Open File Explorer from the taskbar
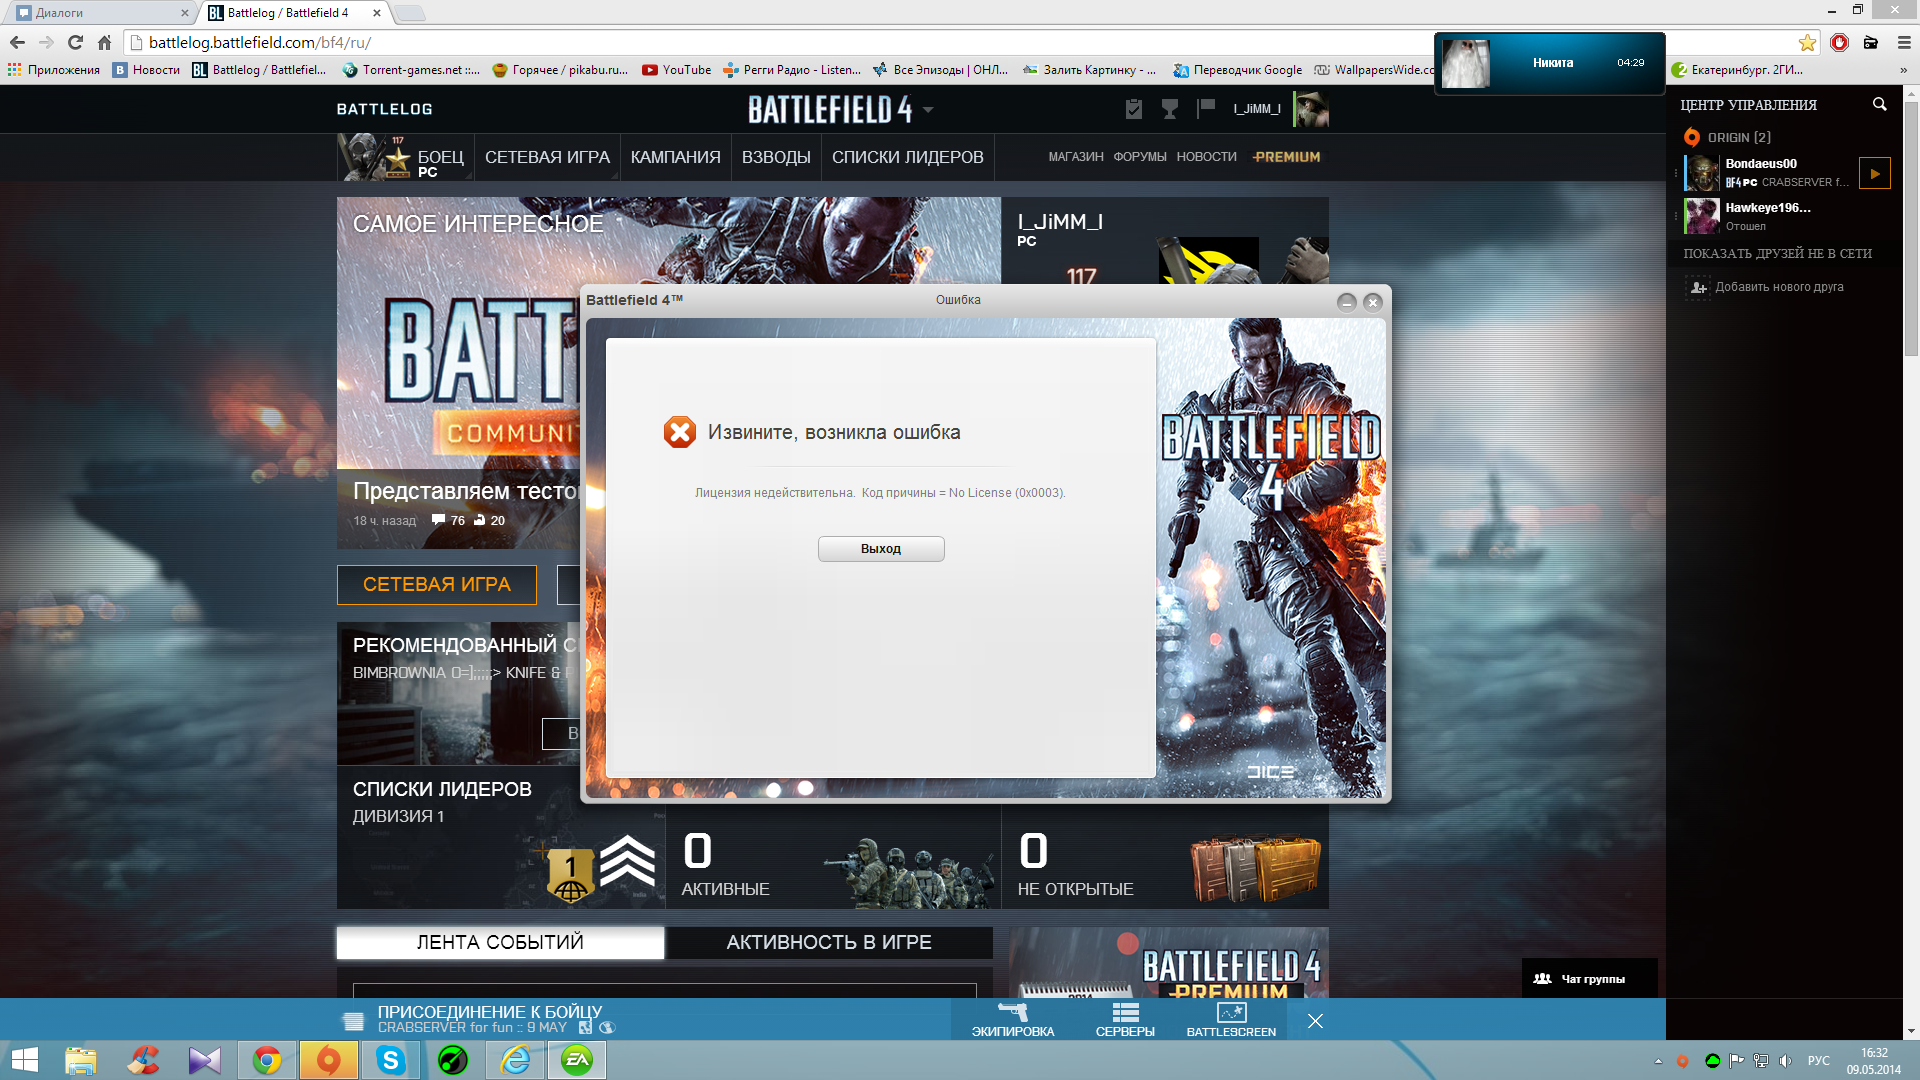This screenshot has width=1920, height=1080. pyautogui.click(x=80, y=1060)
